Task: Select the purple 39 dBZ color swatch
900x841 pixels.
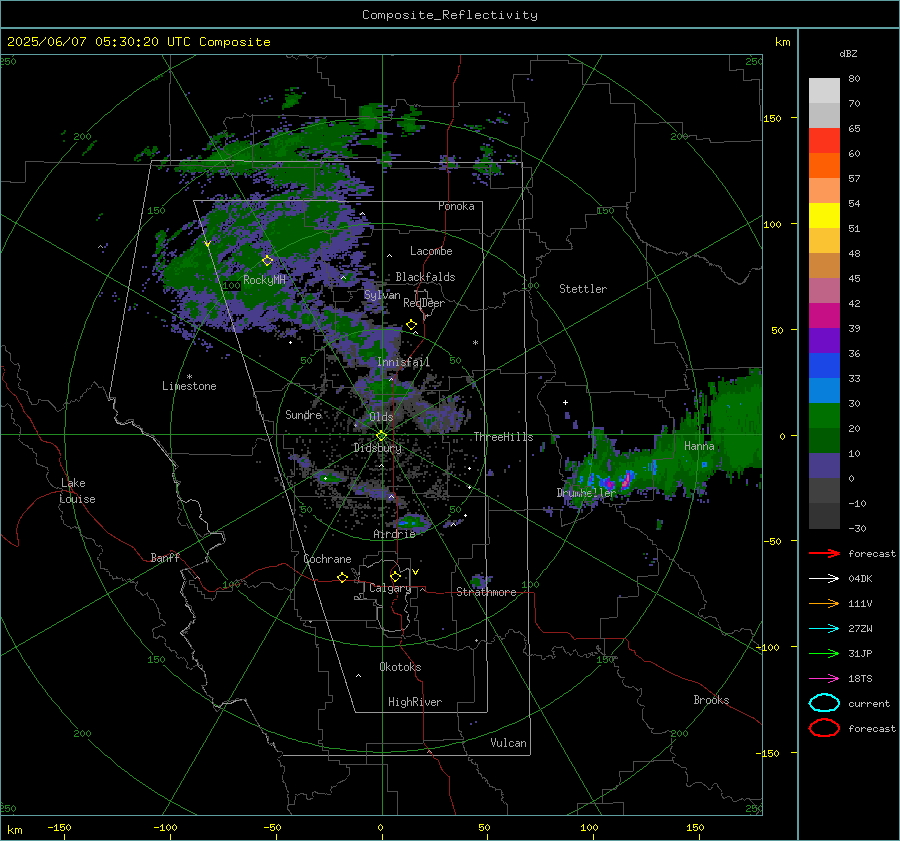Action: (824, 340)
